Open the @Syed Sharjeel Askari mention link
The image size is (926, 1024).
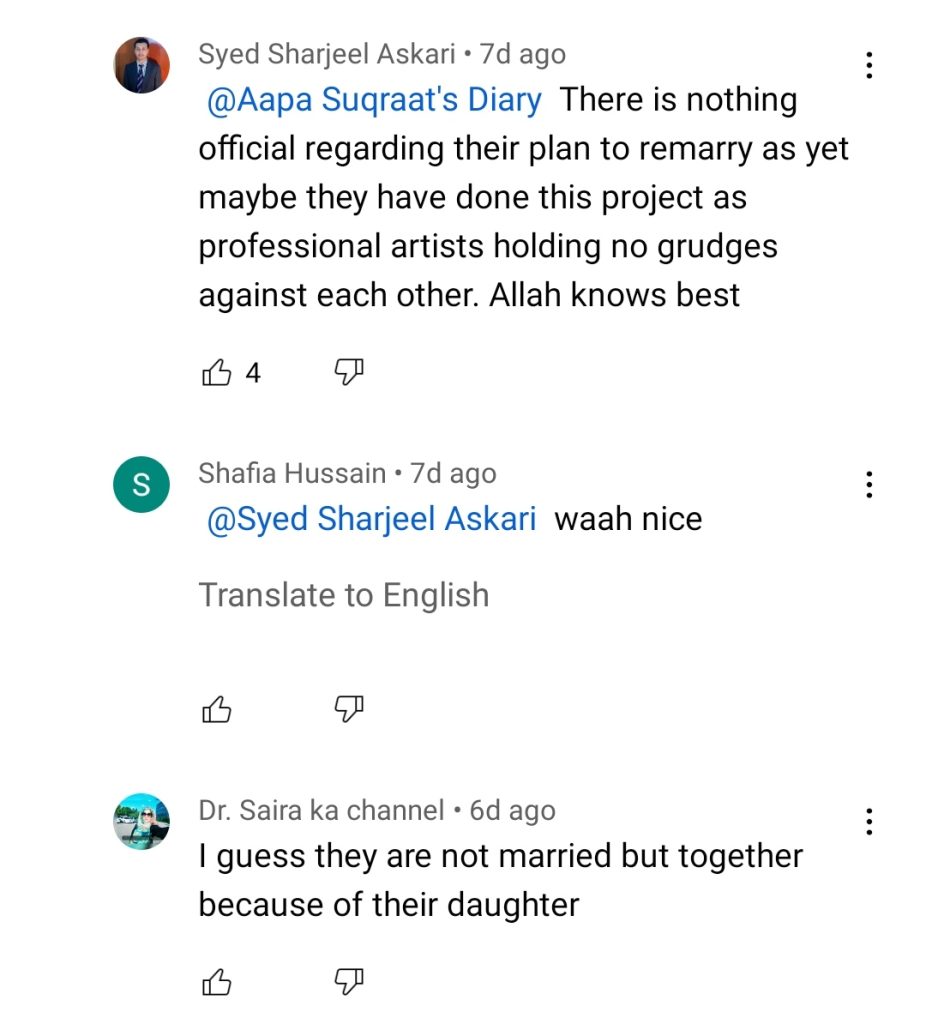point(371,519)
